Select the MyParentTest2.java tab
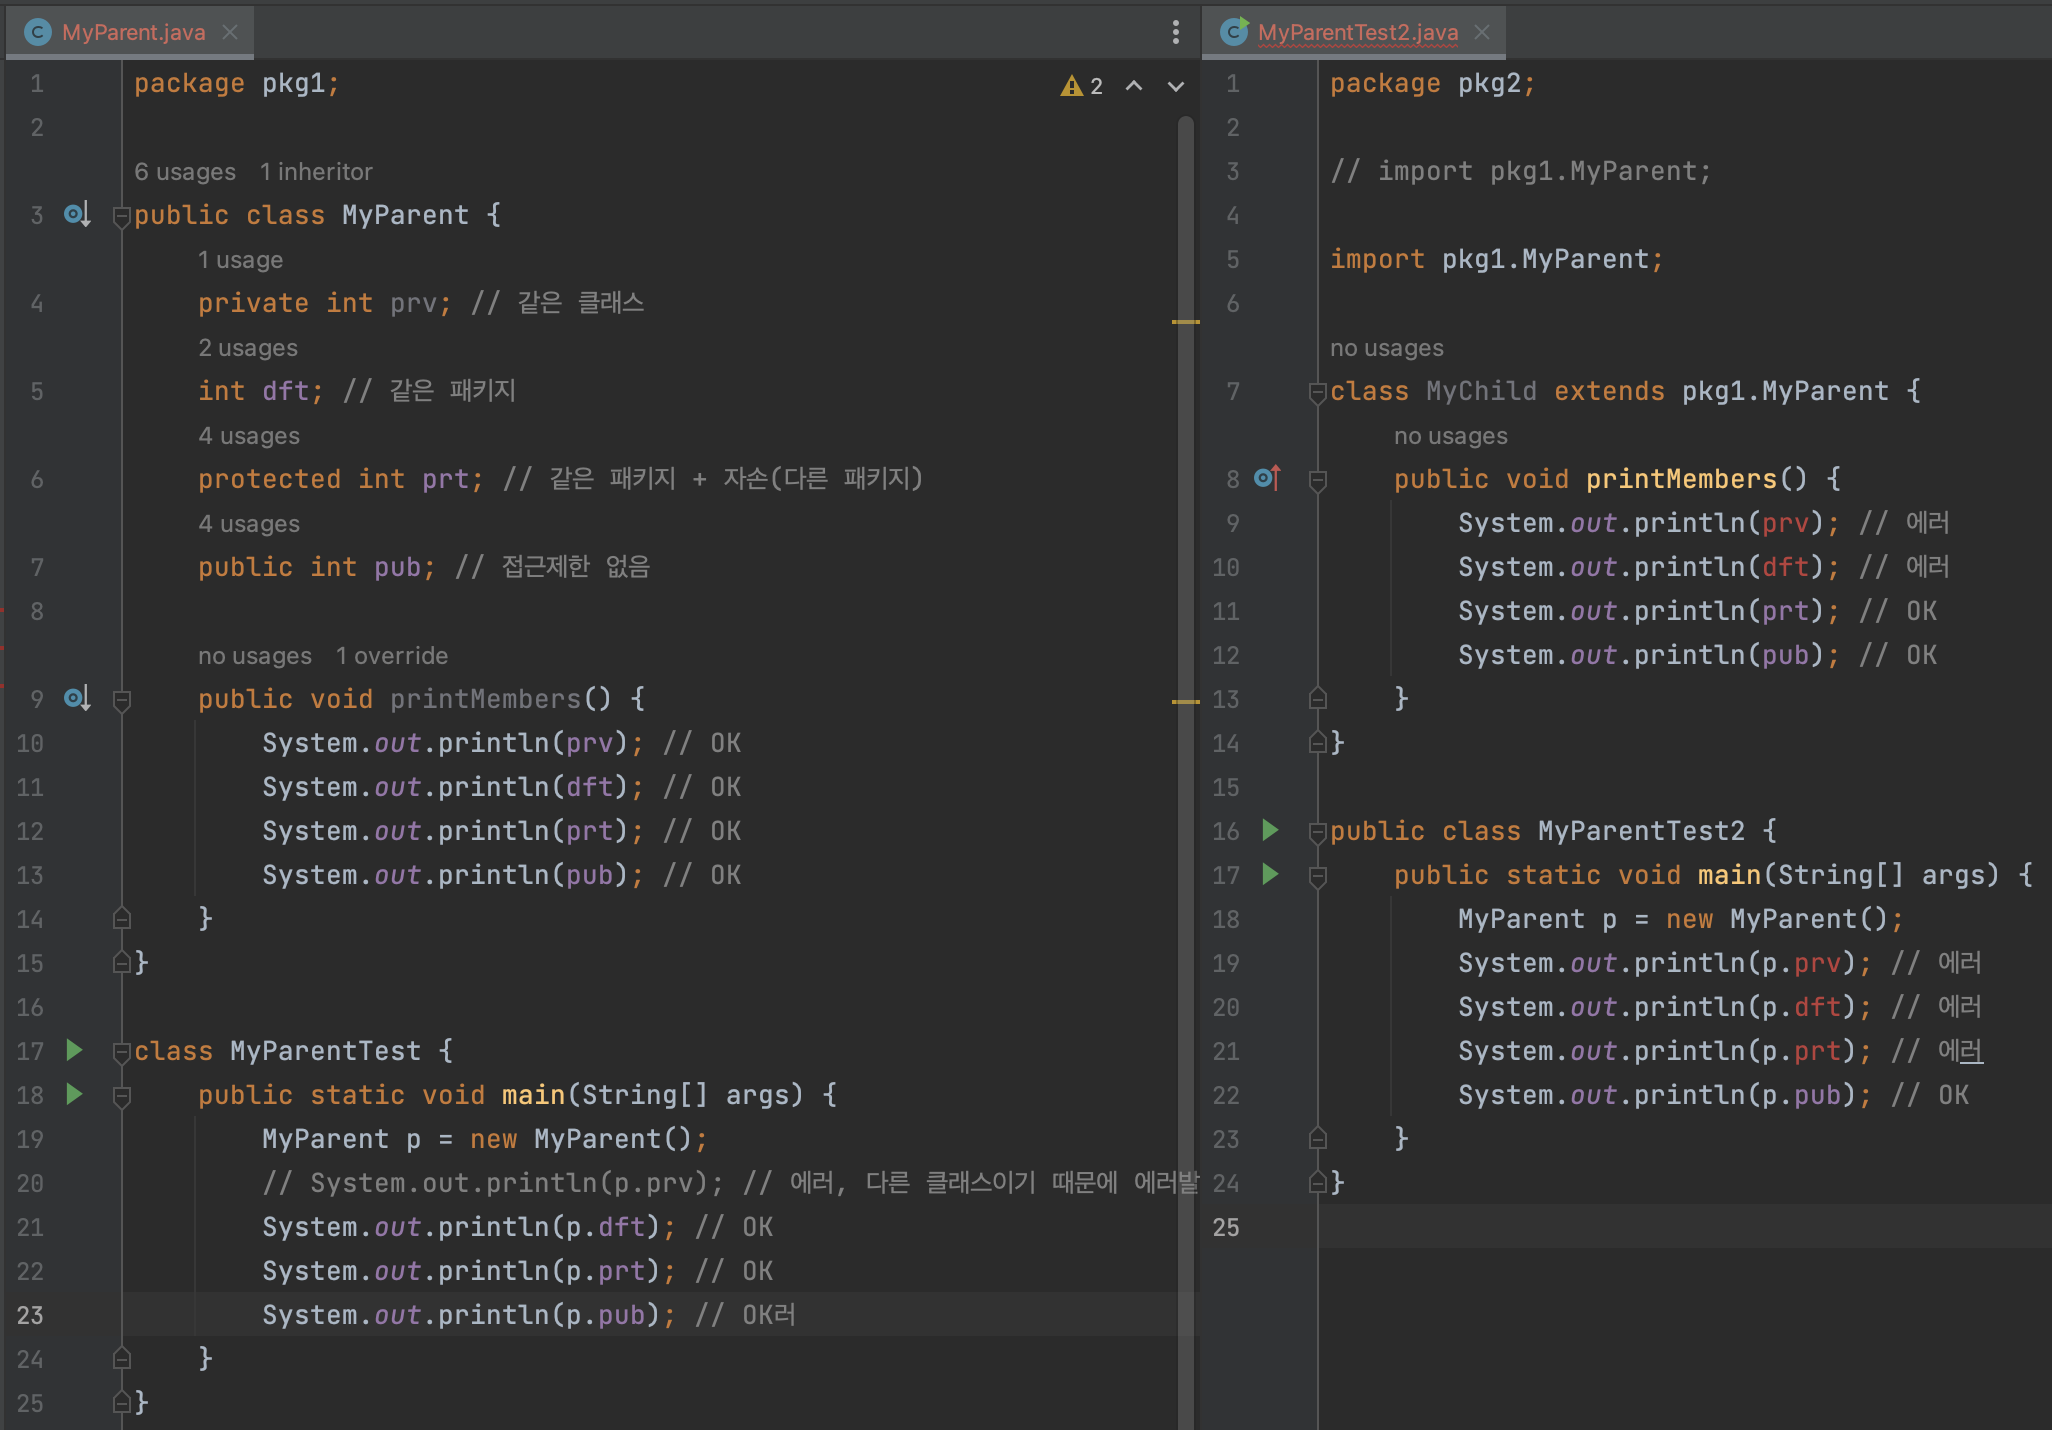The image size is (2052, 1430). pos(1356,32)
